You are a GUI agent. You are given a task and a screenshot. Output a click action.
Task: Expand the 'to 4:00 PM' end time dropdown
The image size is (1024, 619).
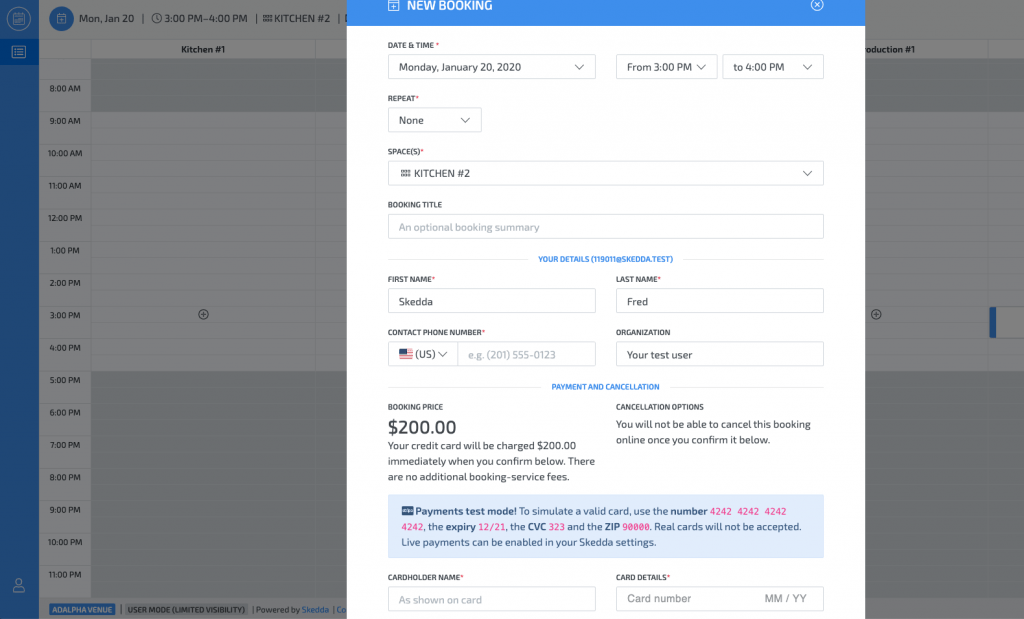point(772,67)
